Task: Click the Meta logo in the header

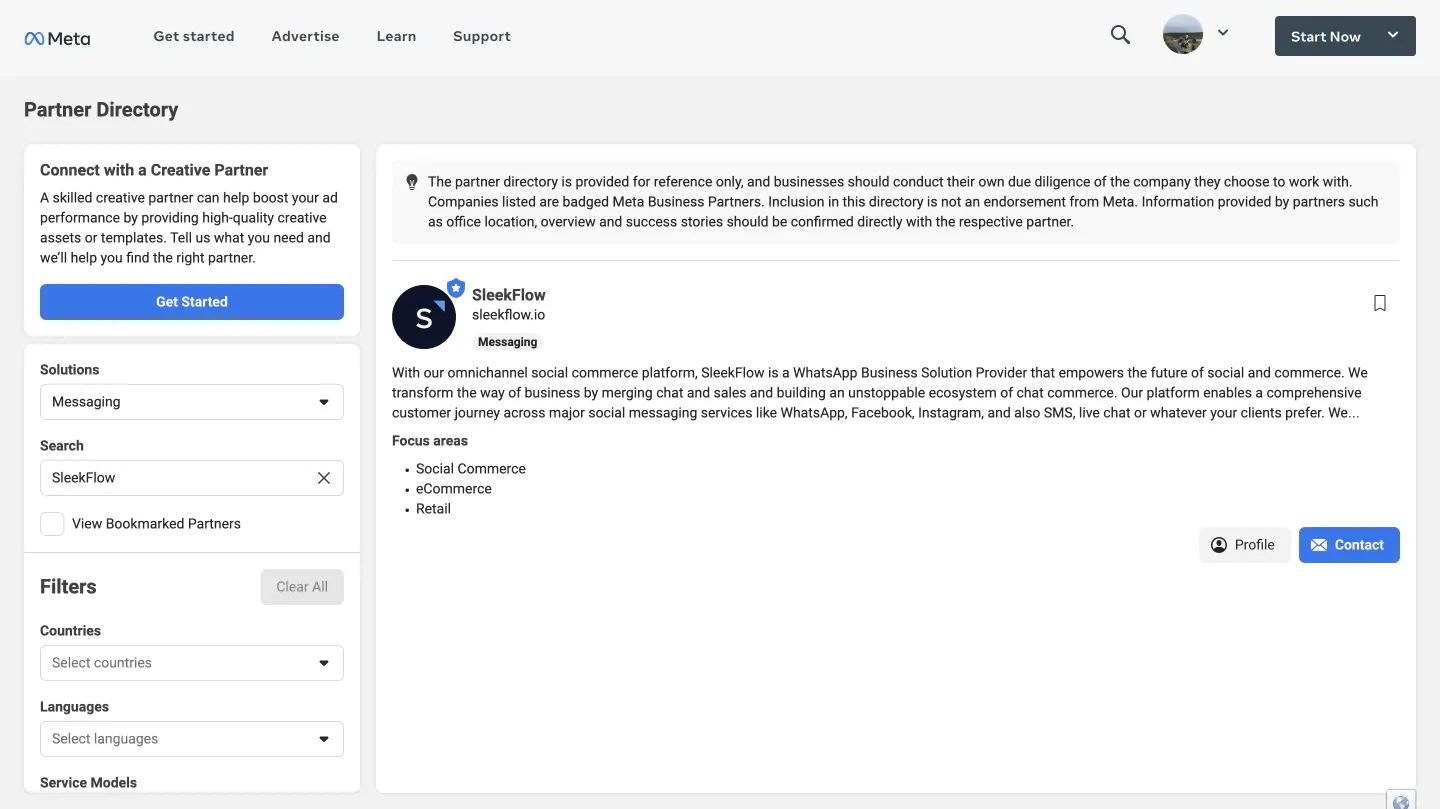Action: pyautogui.click(x=57, y=38)
